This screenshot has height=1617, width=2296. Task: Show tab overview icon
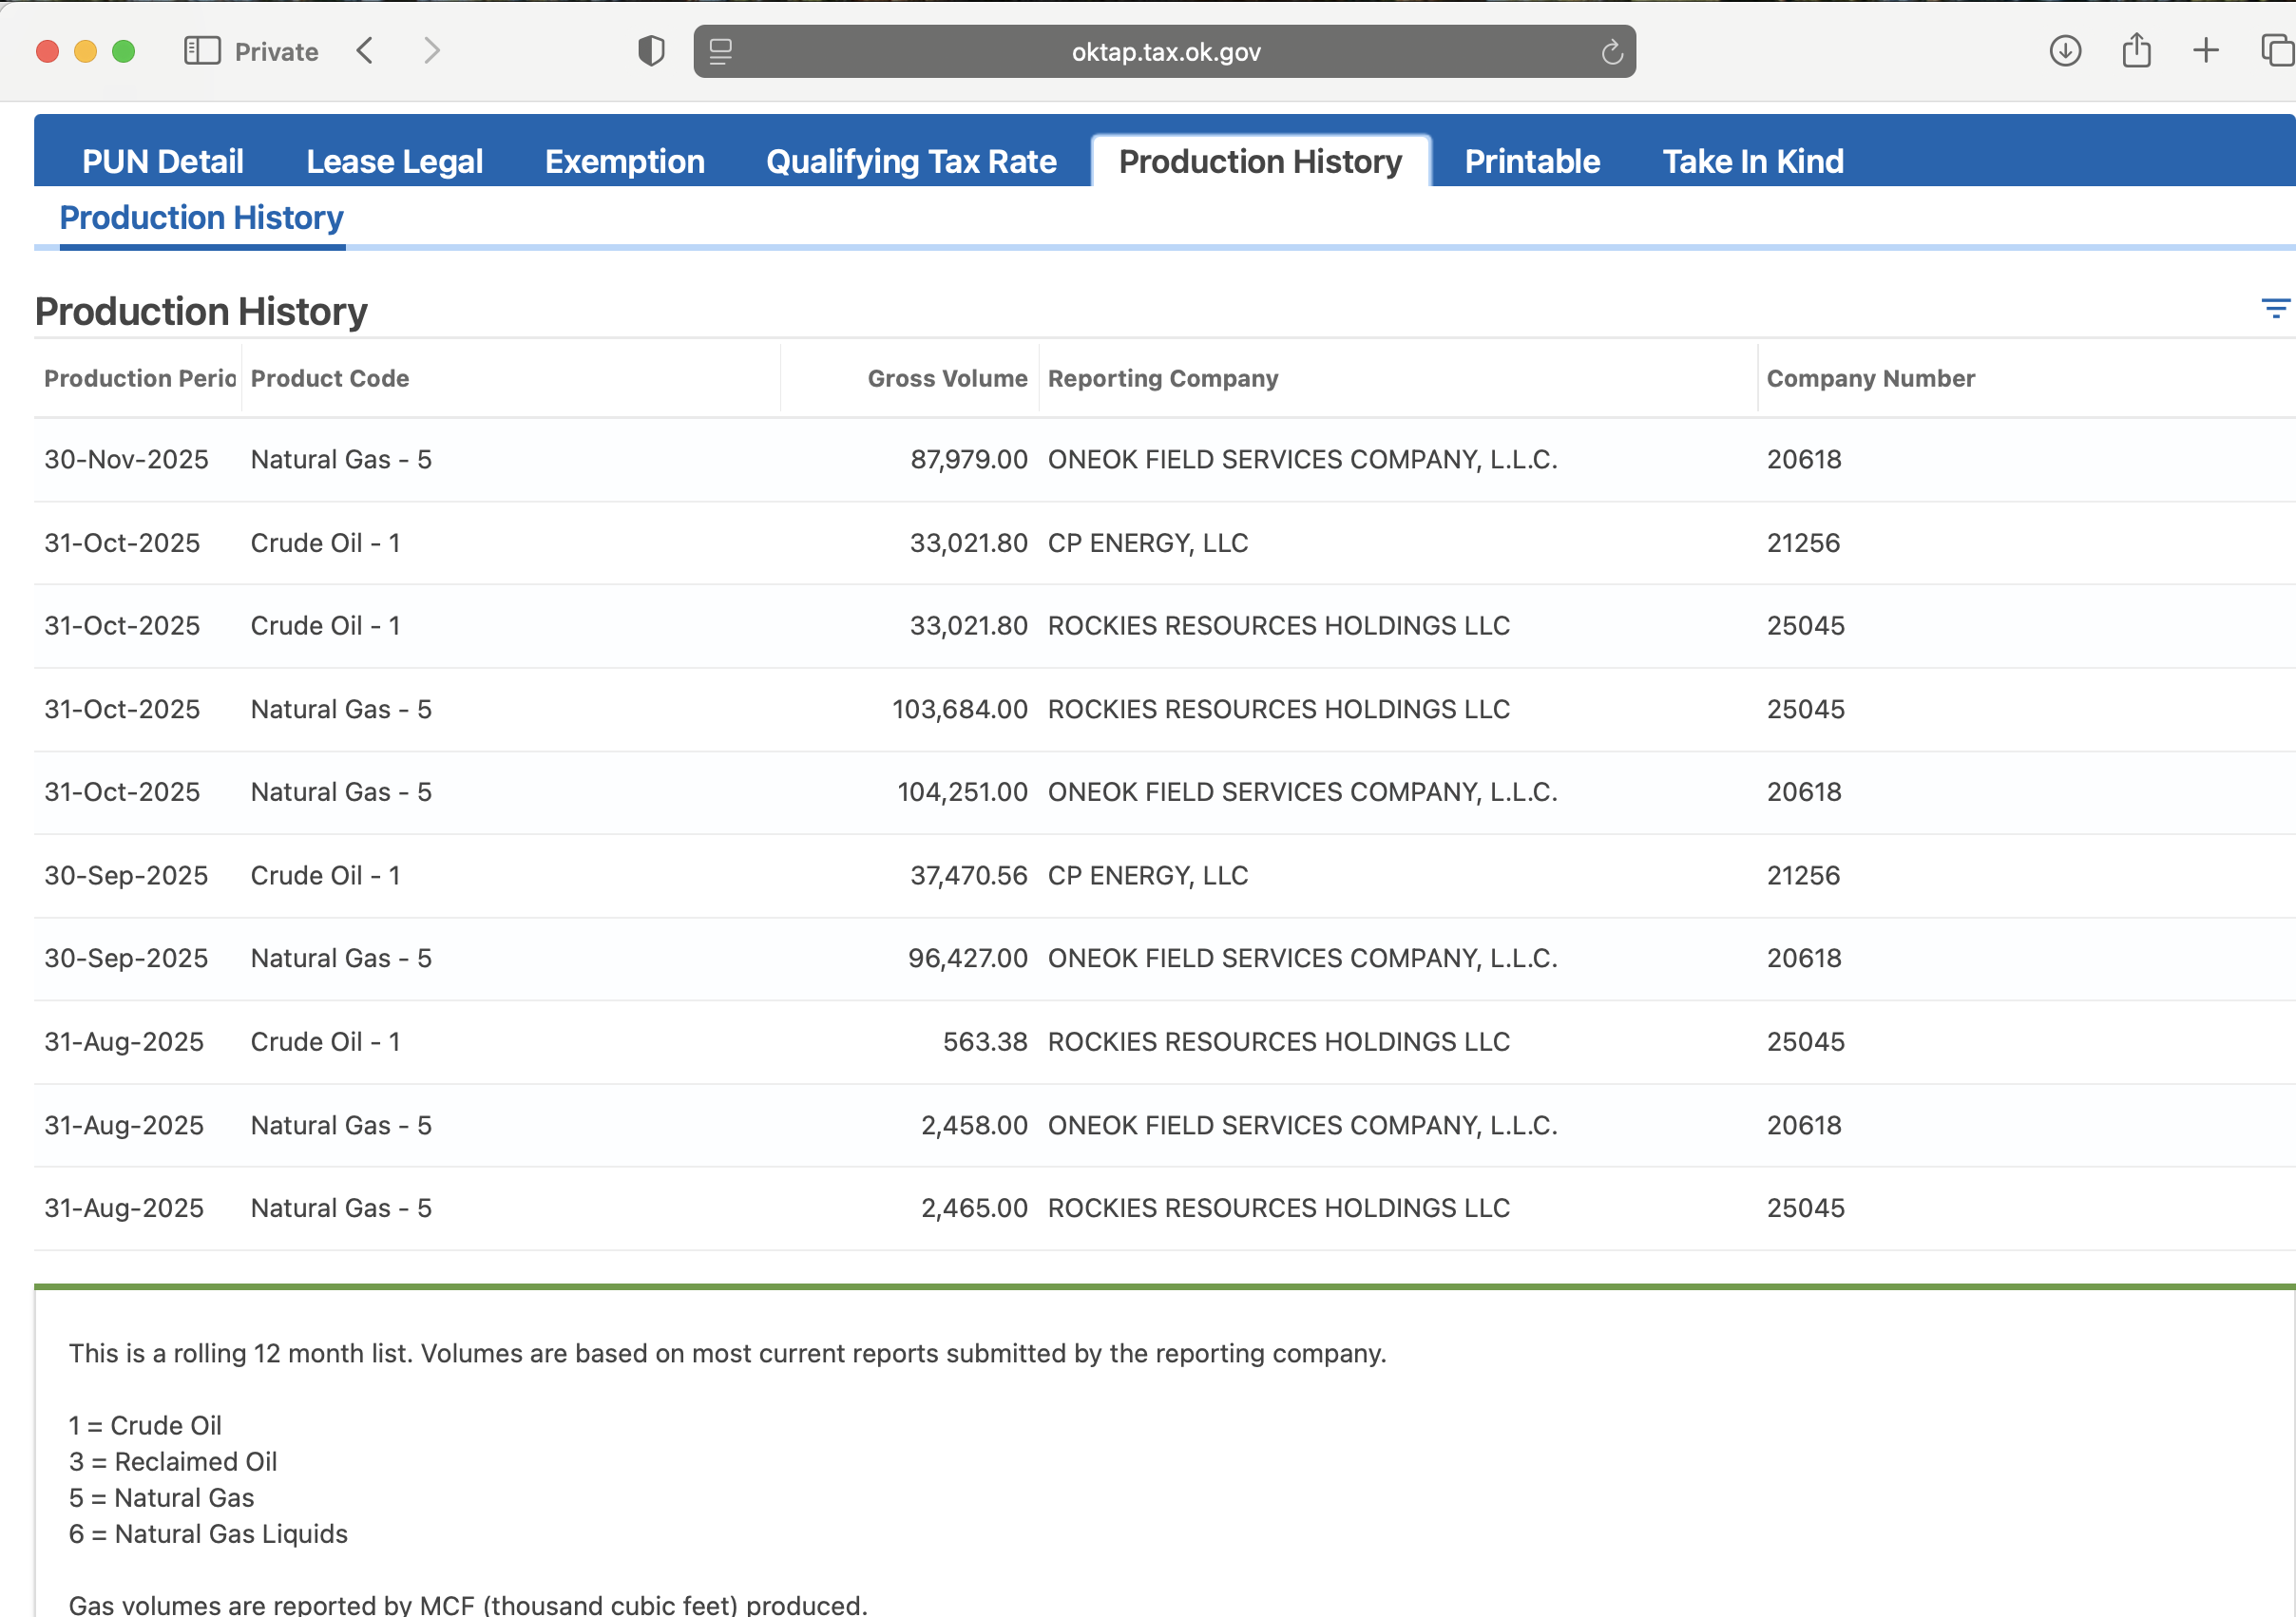point(2276,51)
